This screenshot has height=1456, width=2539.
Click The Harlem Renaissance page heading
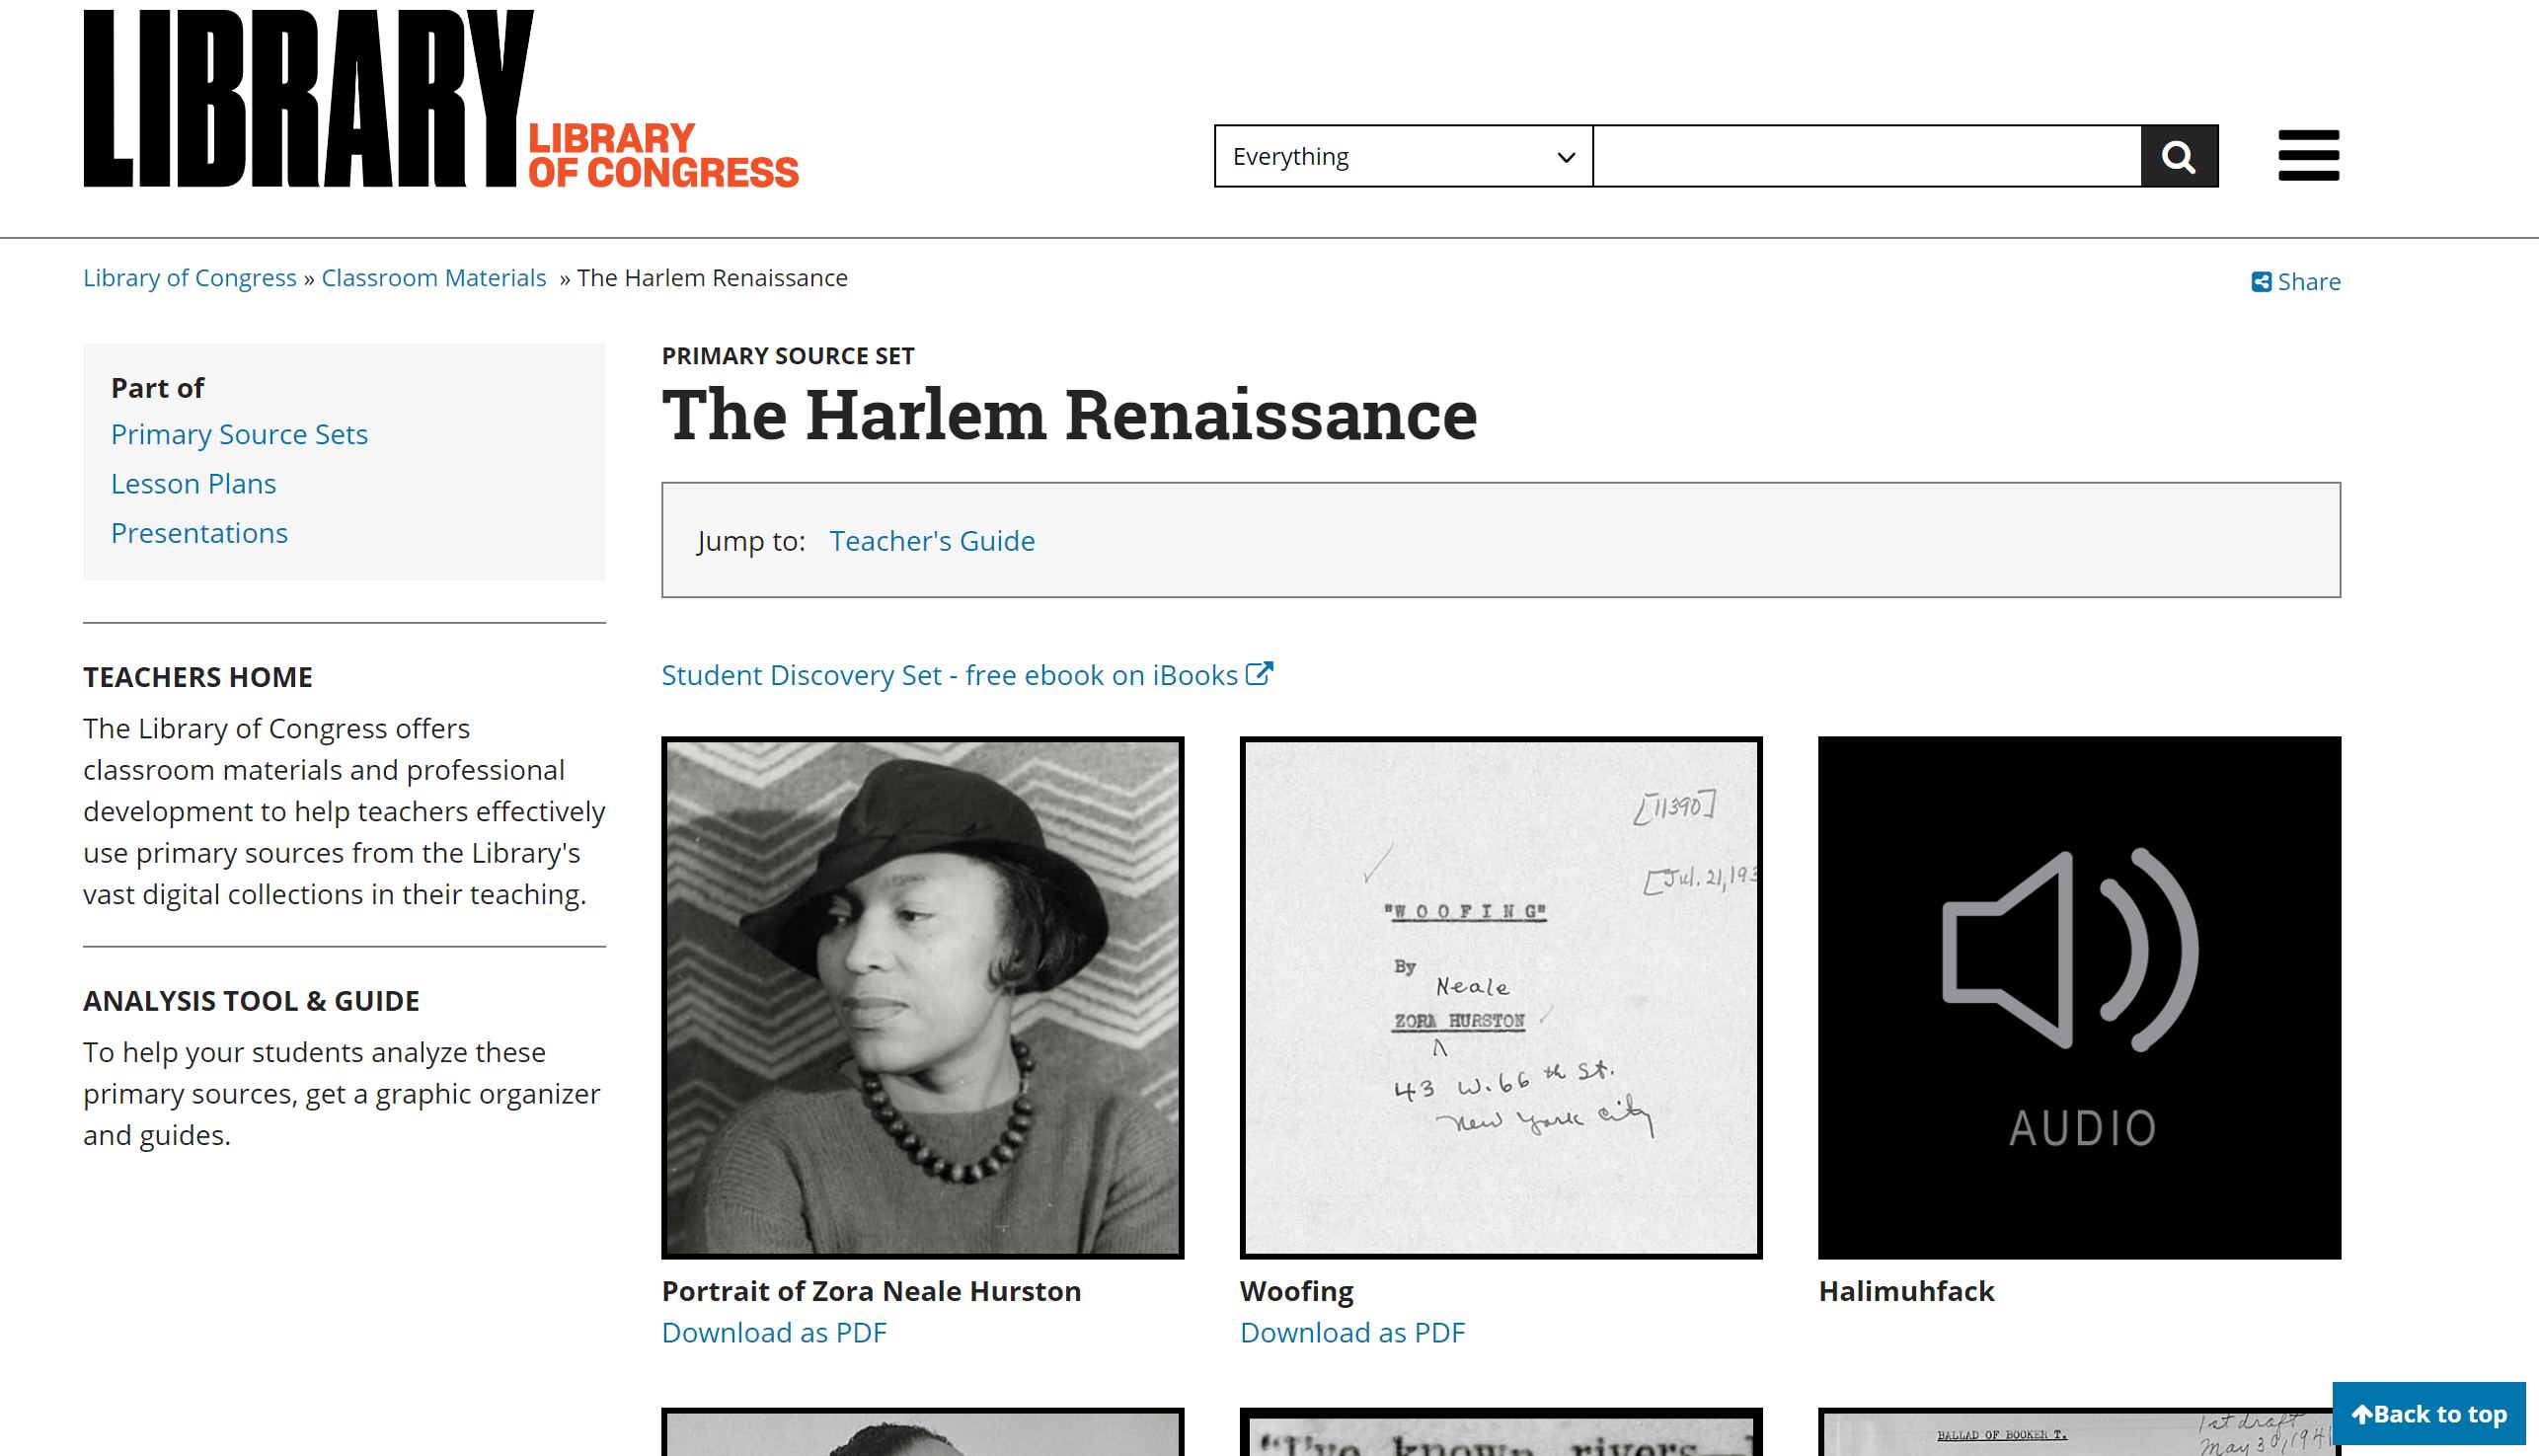pos(1069,415)
